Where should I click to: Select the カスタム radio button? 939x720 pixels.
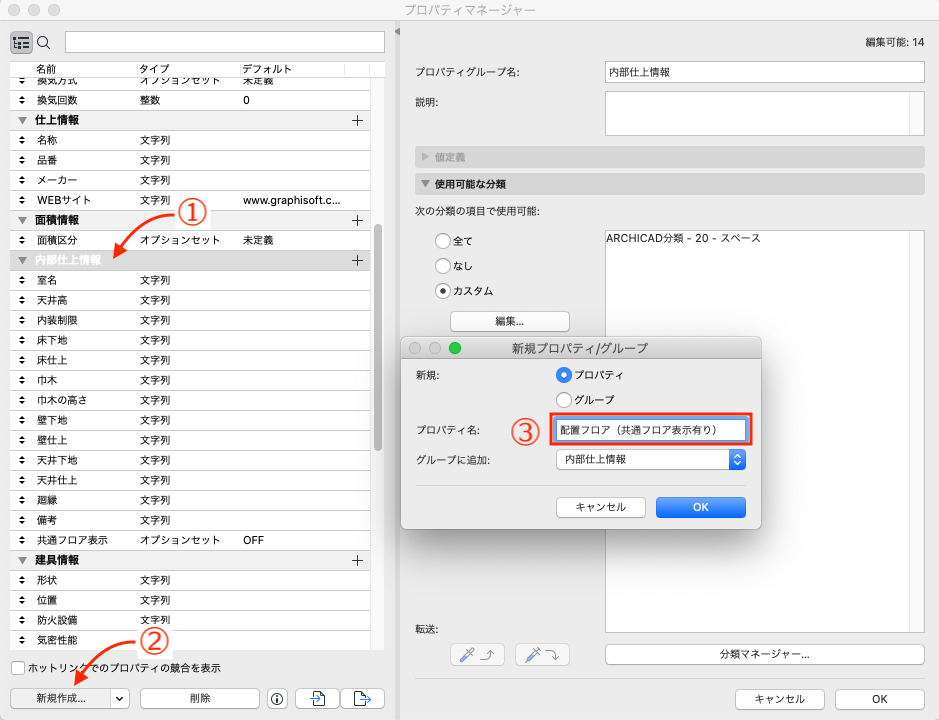443,291
